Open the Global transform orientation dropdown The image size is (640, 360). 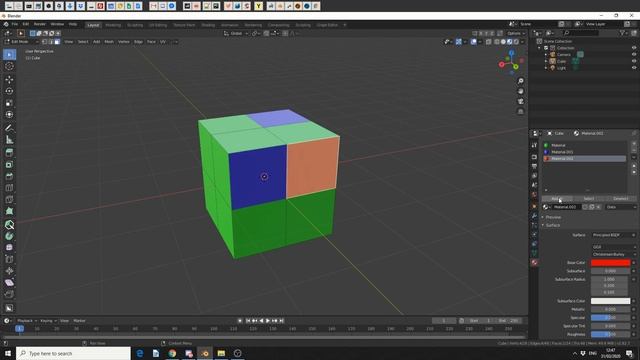236,33
